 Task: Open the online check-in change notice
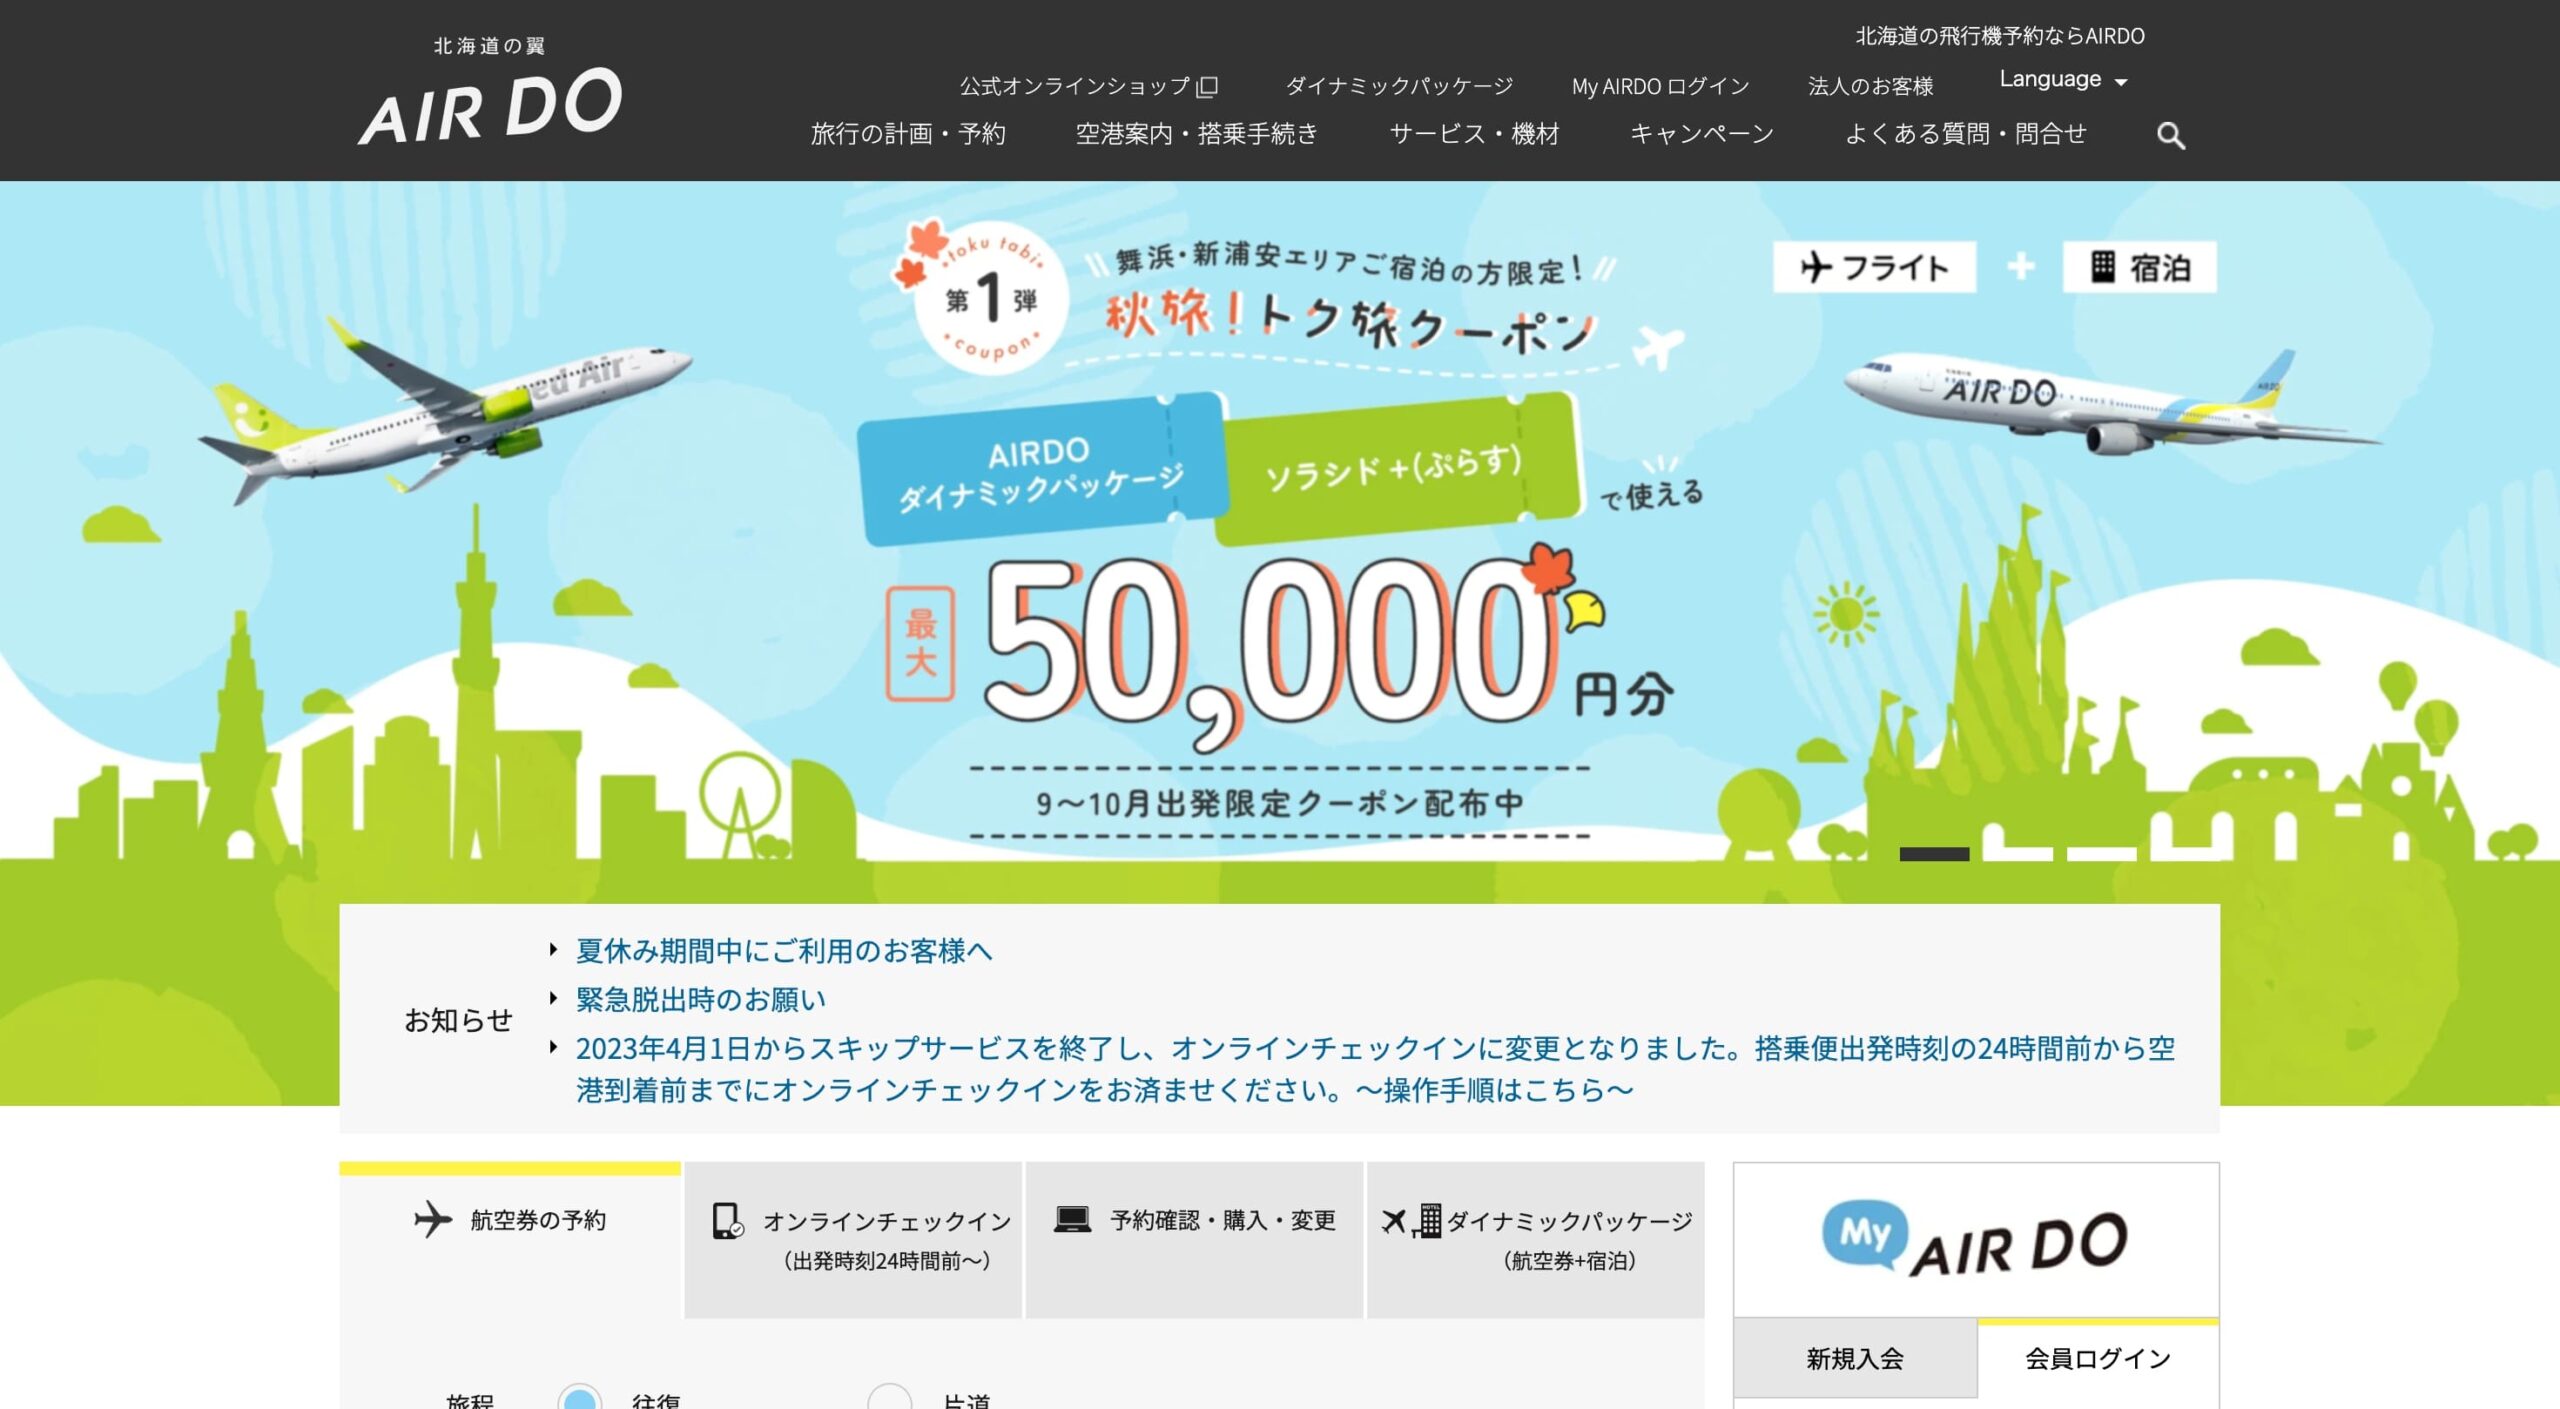tap(1375, 1068)
